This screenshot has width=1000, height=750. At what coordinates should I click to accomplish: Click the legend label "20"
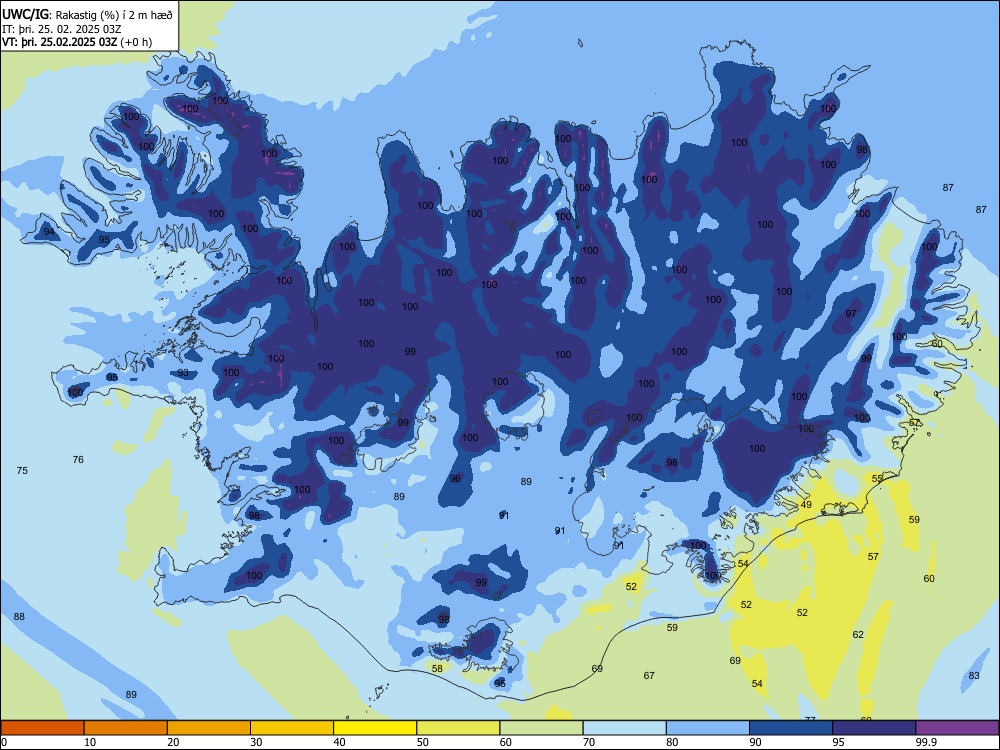click(x=173, y=742)
